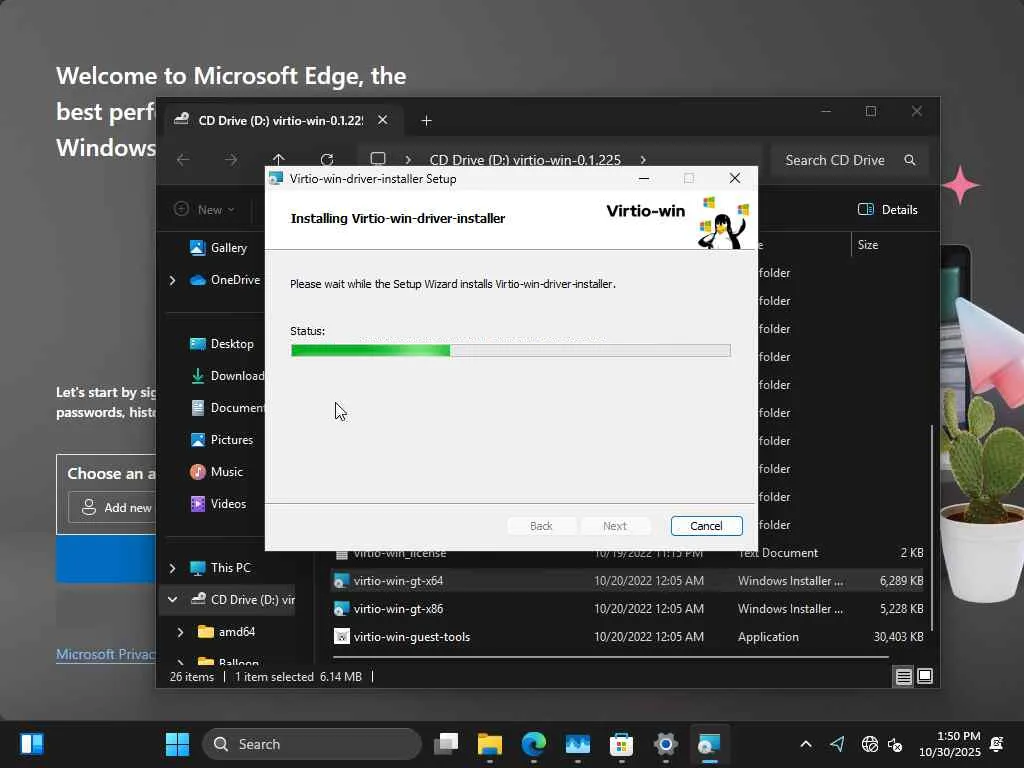Viewport: 1024px width, 768px height.
Task: Open Task View from taskbar
Action: coord(446,744)
